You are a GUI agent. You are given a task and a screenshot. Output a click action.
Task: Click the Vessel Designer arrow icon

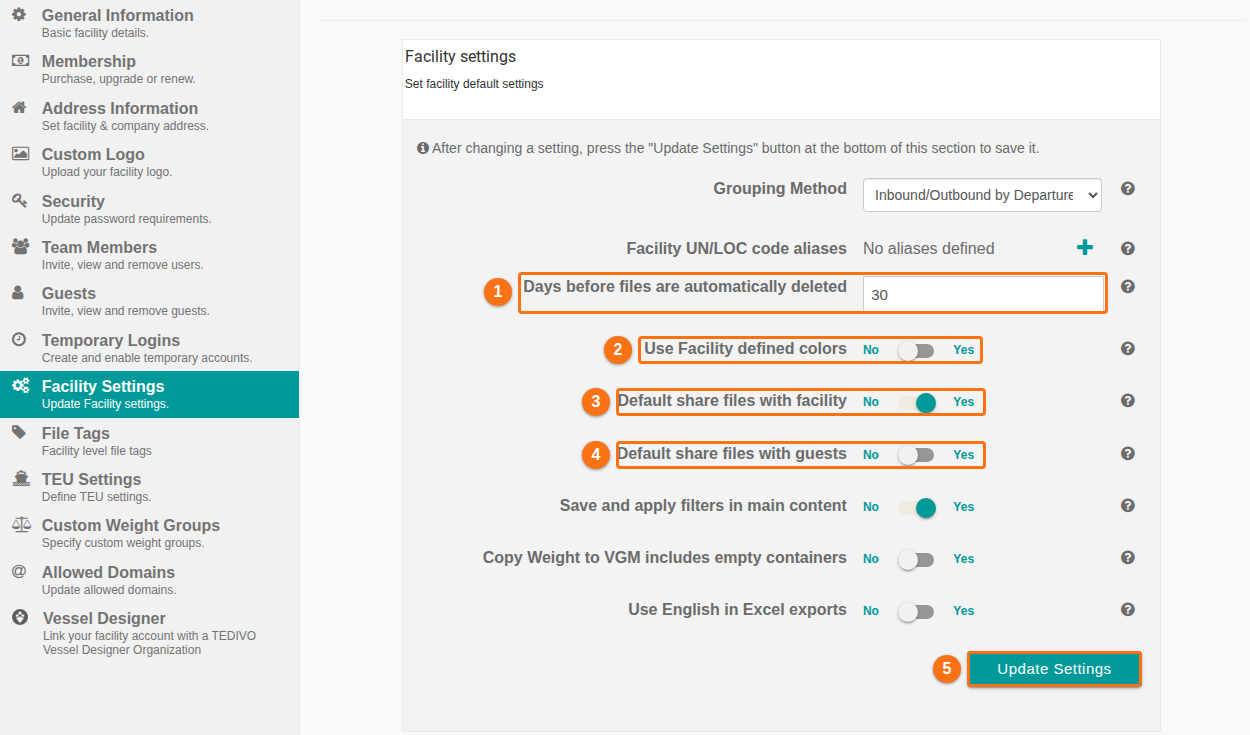point(19,617)
